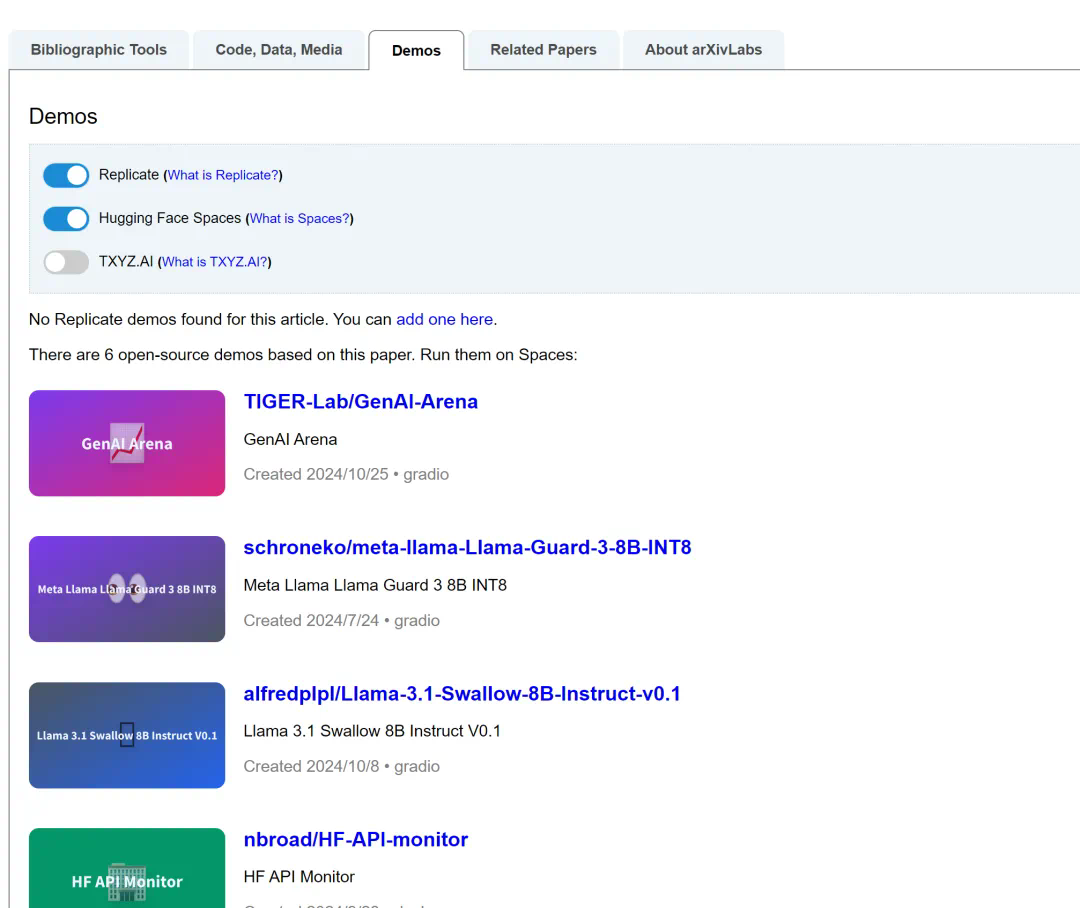This screenshot has height=908, width=1080.
Task: Open "What is TXYZ.AI?" link
Action: (214, 262)
